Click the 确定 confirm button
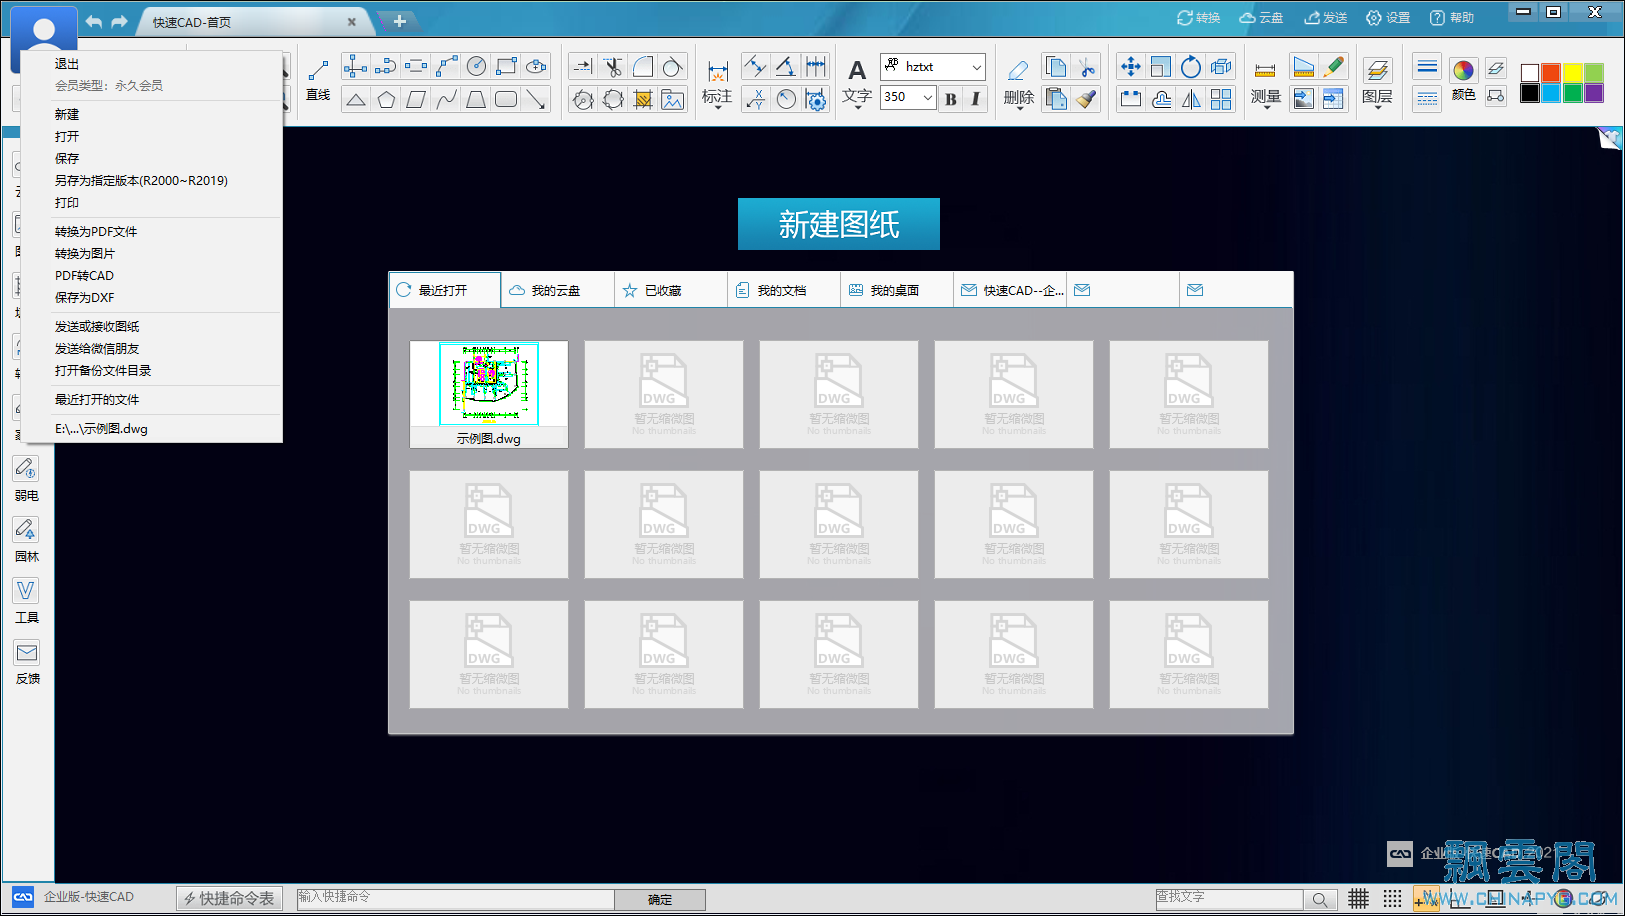Image resolution: width=1625 pixels, height=916 pixels. pos(660,899)
